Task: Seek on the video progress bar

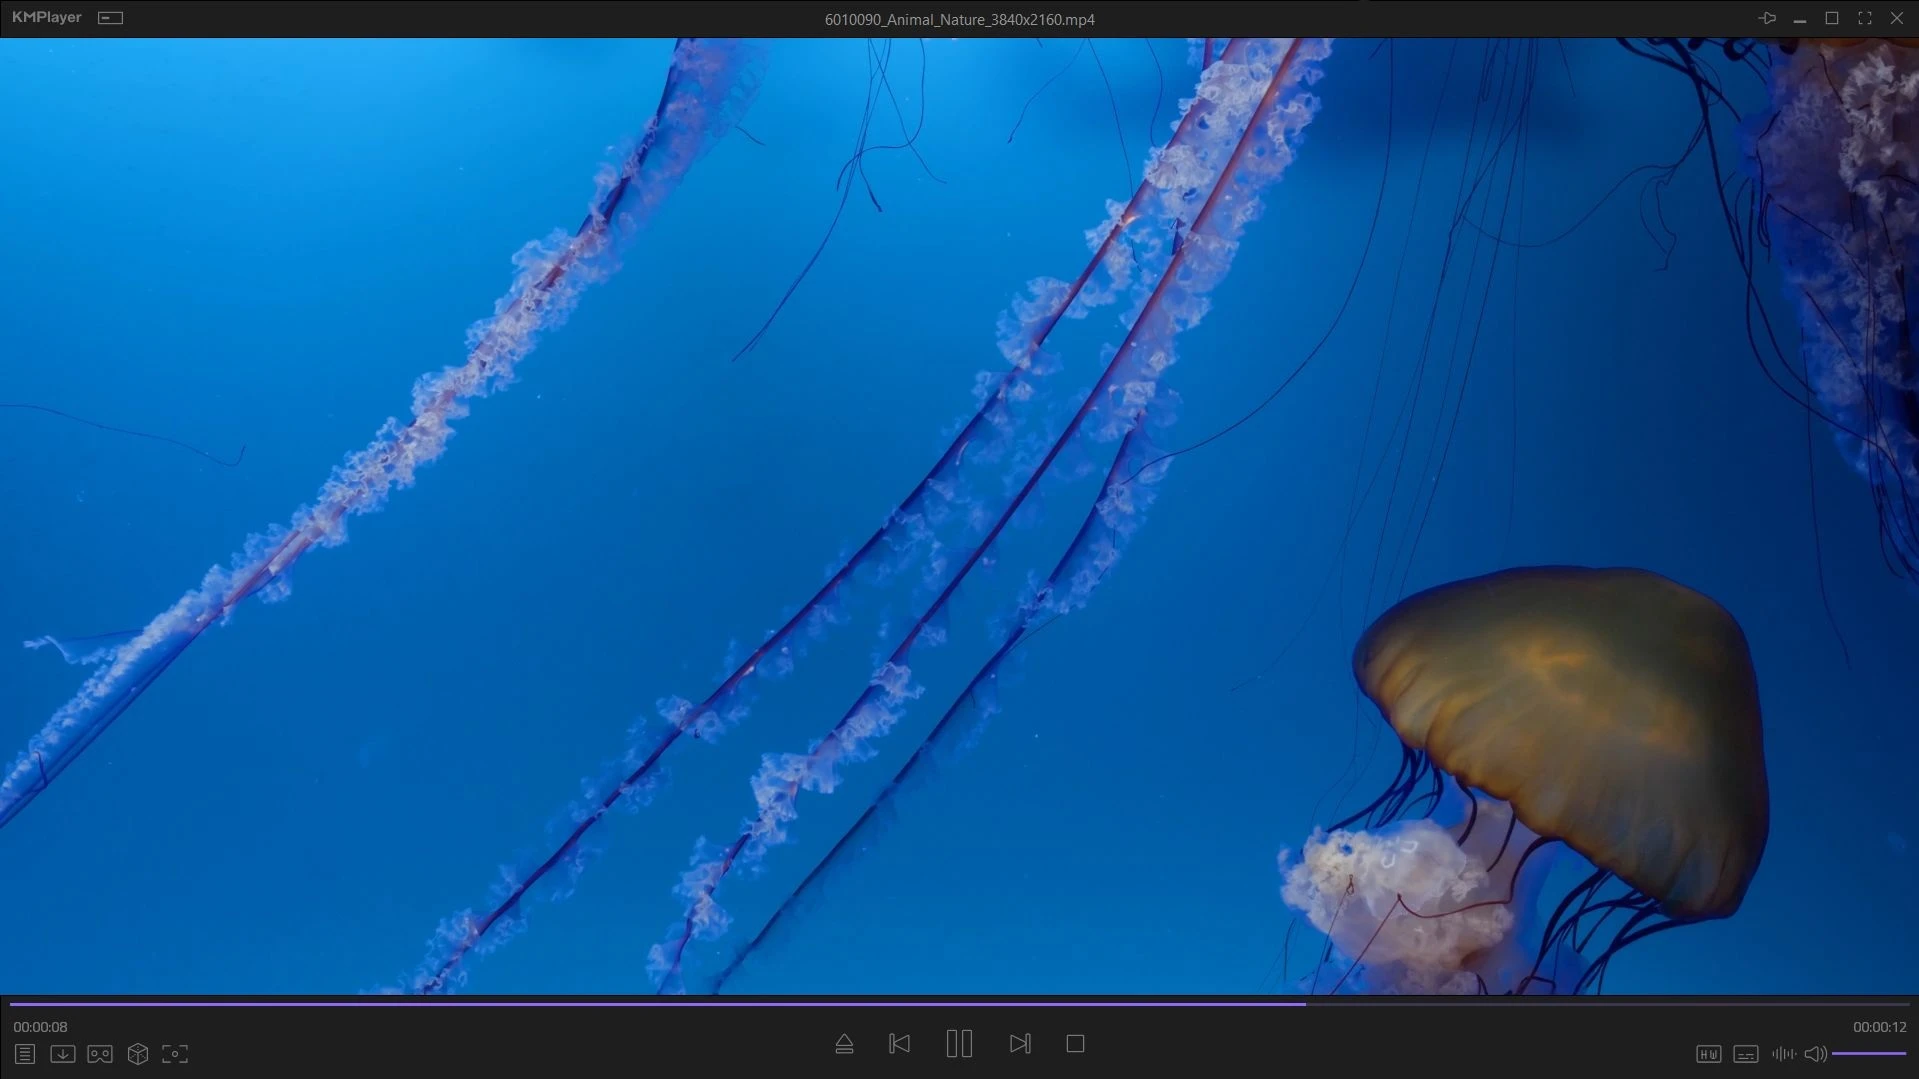Action: [x=960, y=1003]
